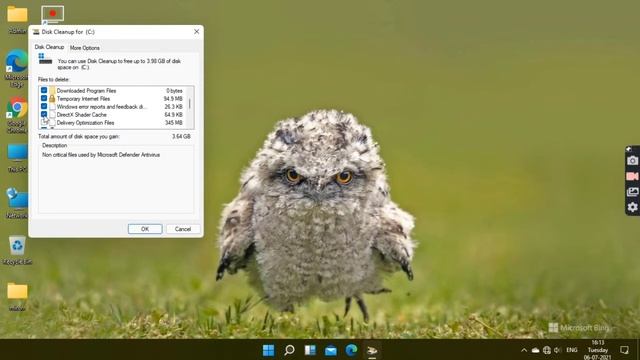
Task: Open the Recycle Bin
Action: point(17,250)
